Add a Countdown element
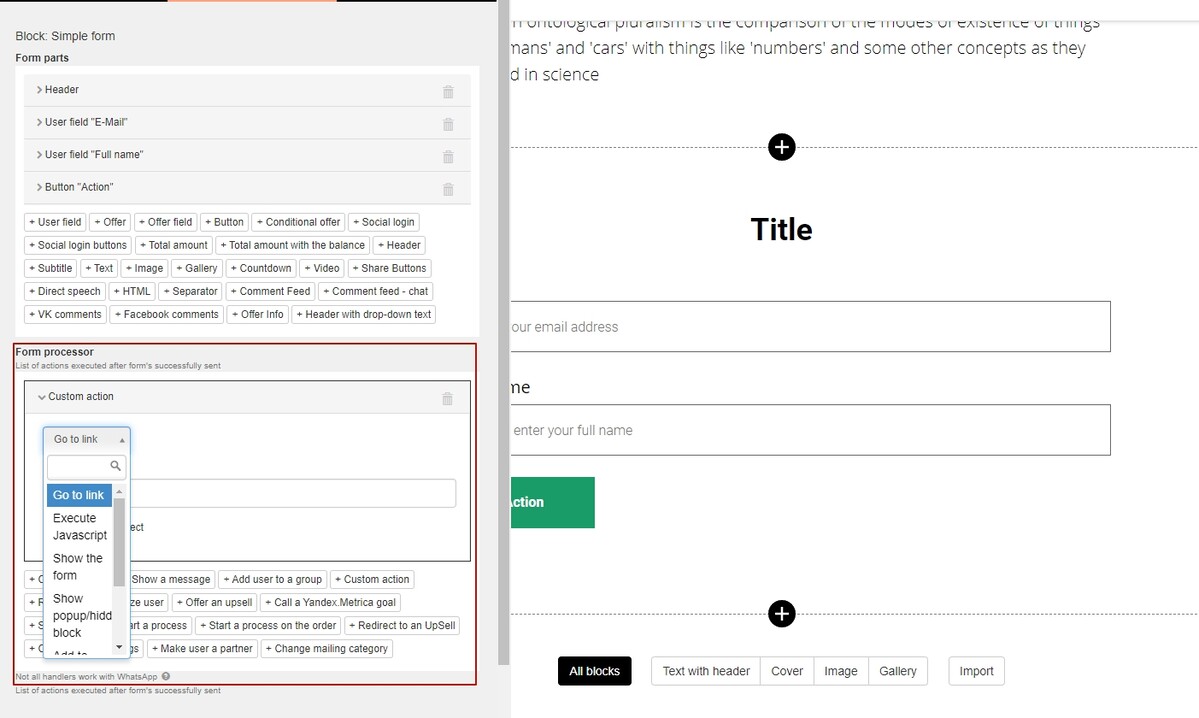Screen dimensions: 1199x718 point(260,268)
